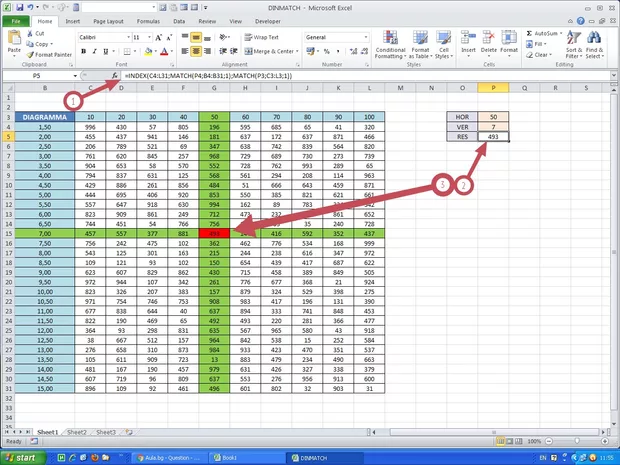Apply Comma Style format
This screenshot has height=465, width=620.
coord(338,51)
